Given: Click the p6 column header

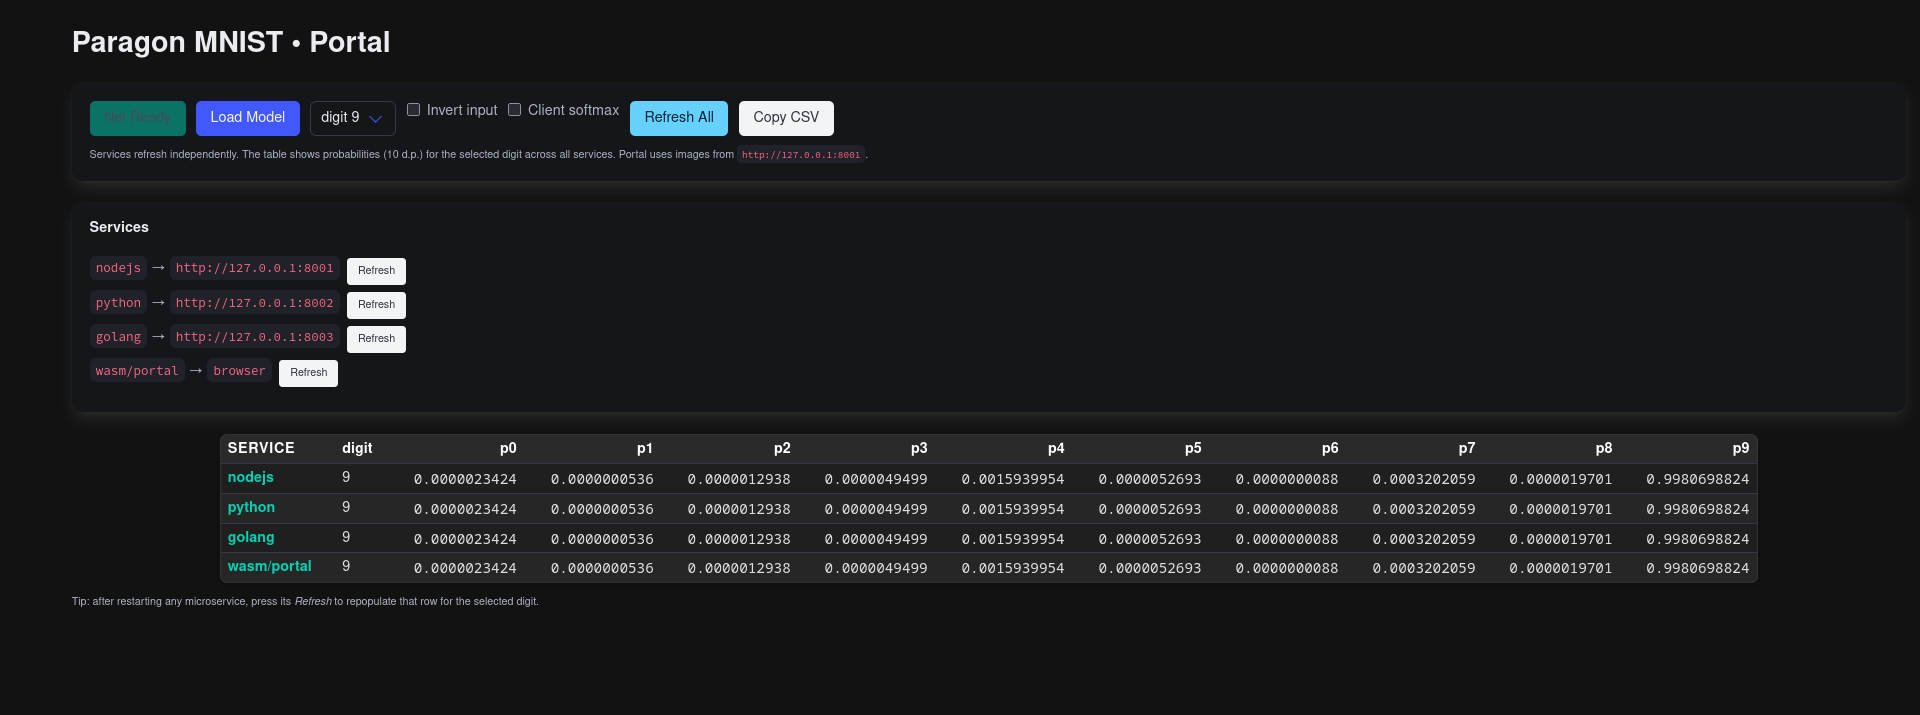Looking at the screenshot, I should click(x=1330, y=448).
